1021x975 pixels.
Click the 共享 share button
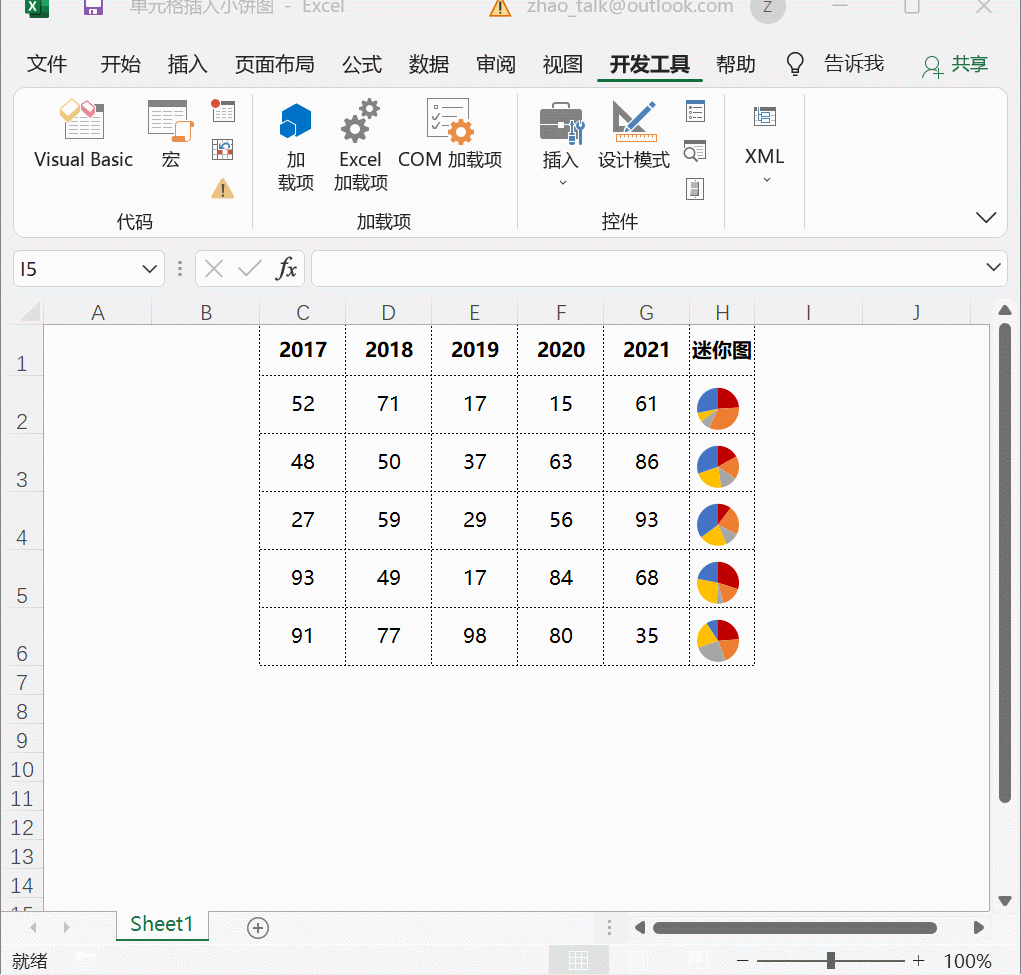click(955, 64)
